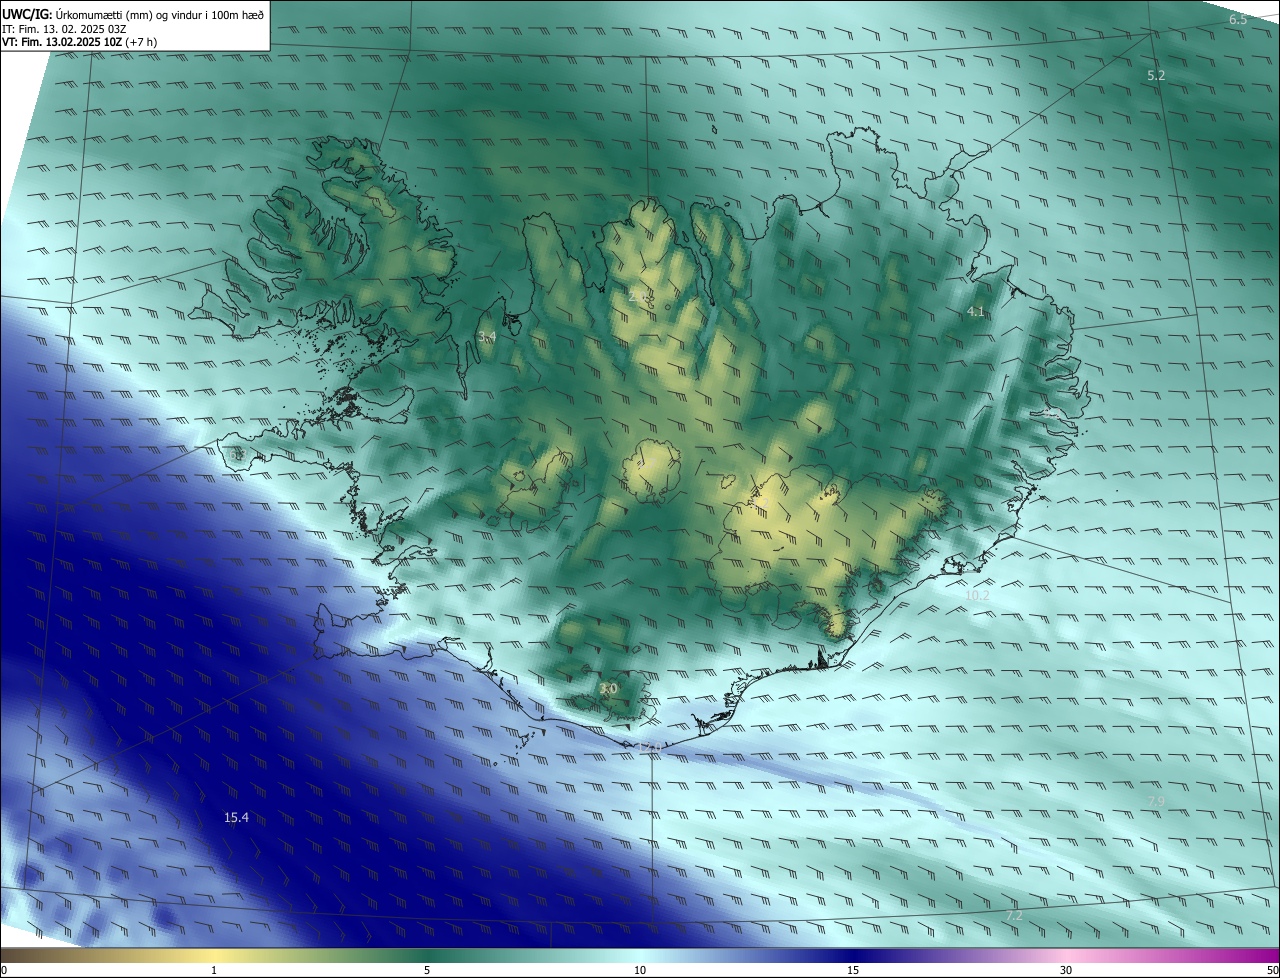Click the color scale tick labeled 0

[4, 970]
